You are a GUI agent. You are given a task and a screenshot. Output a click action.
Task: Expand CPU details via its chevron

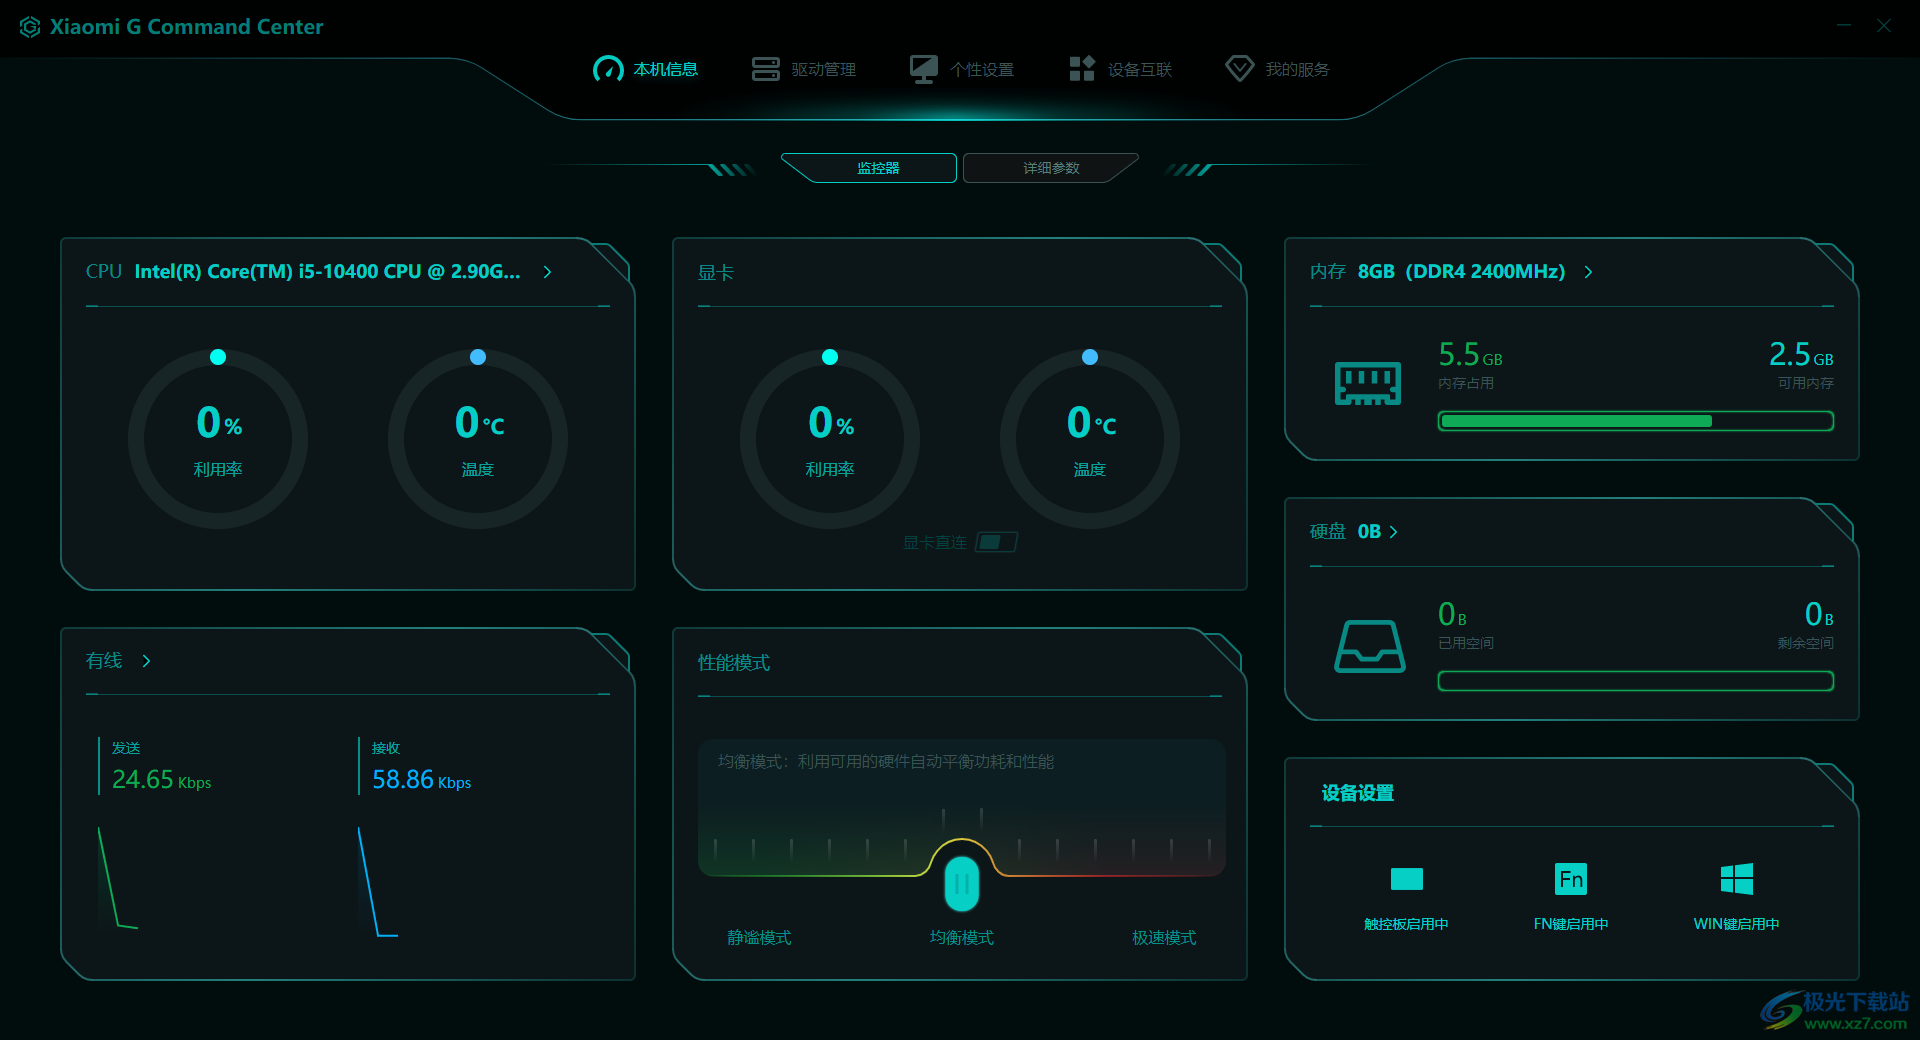tap(547, 271)
